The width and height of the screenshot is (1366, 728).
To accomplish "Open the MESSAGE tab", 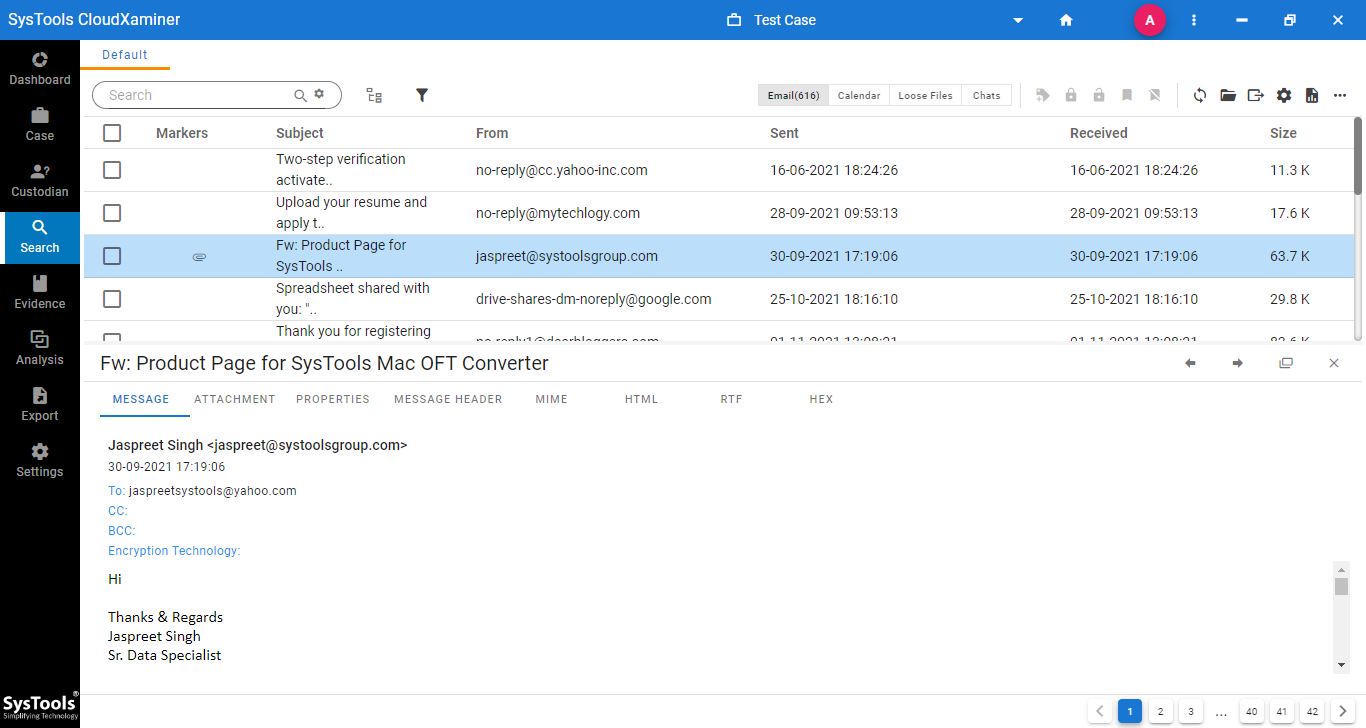I will 141,399.
